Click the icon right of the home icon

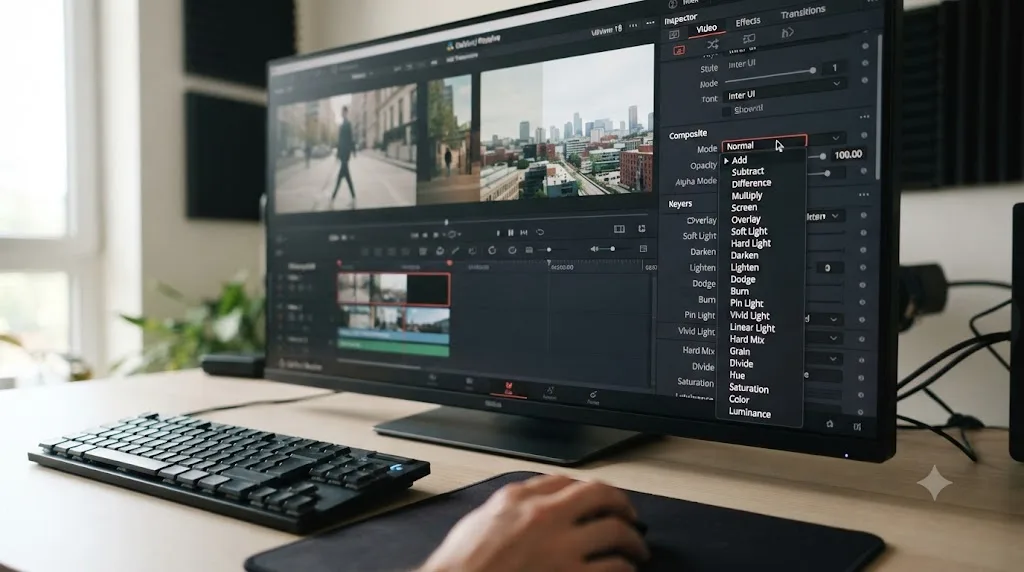(857, 426)
